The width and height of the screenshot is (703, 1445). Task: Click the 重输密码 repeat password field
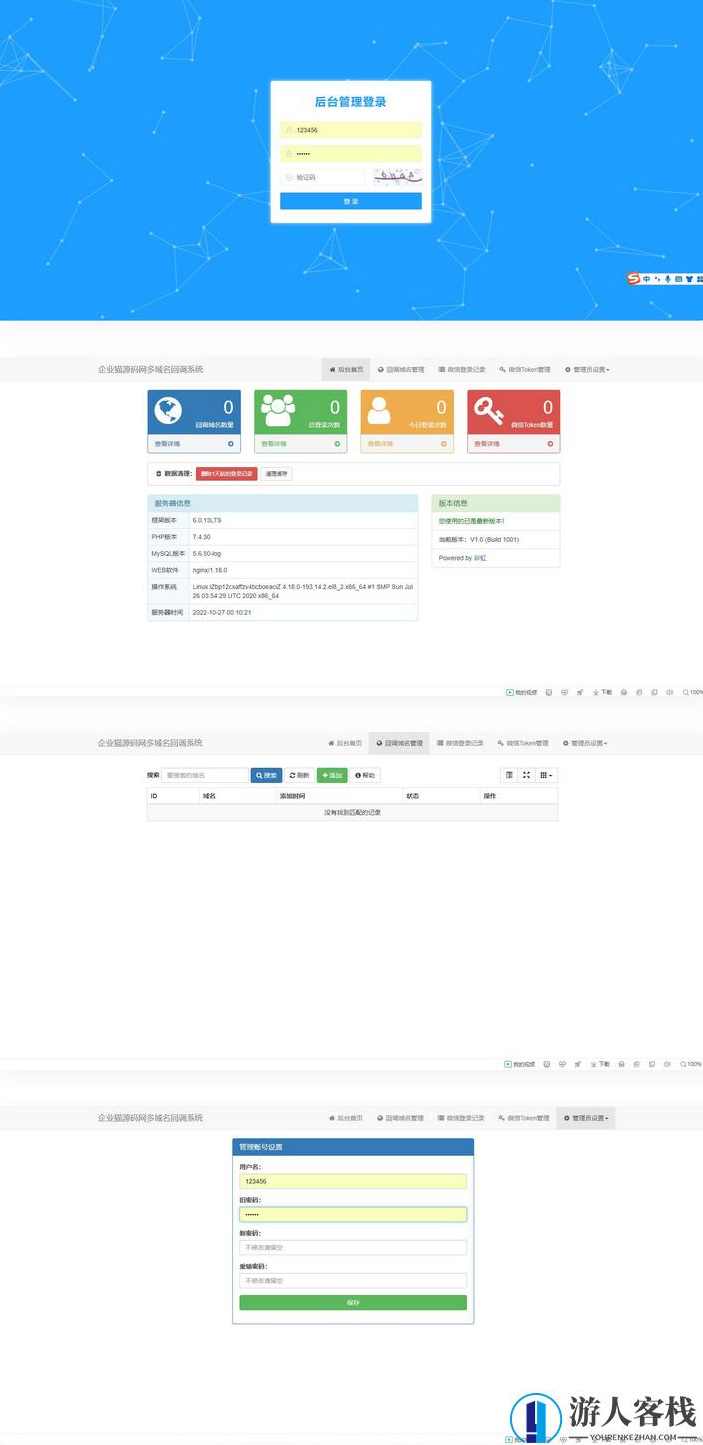[x=353, y=1280]
